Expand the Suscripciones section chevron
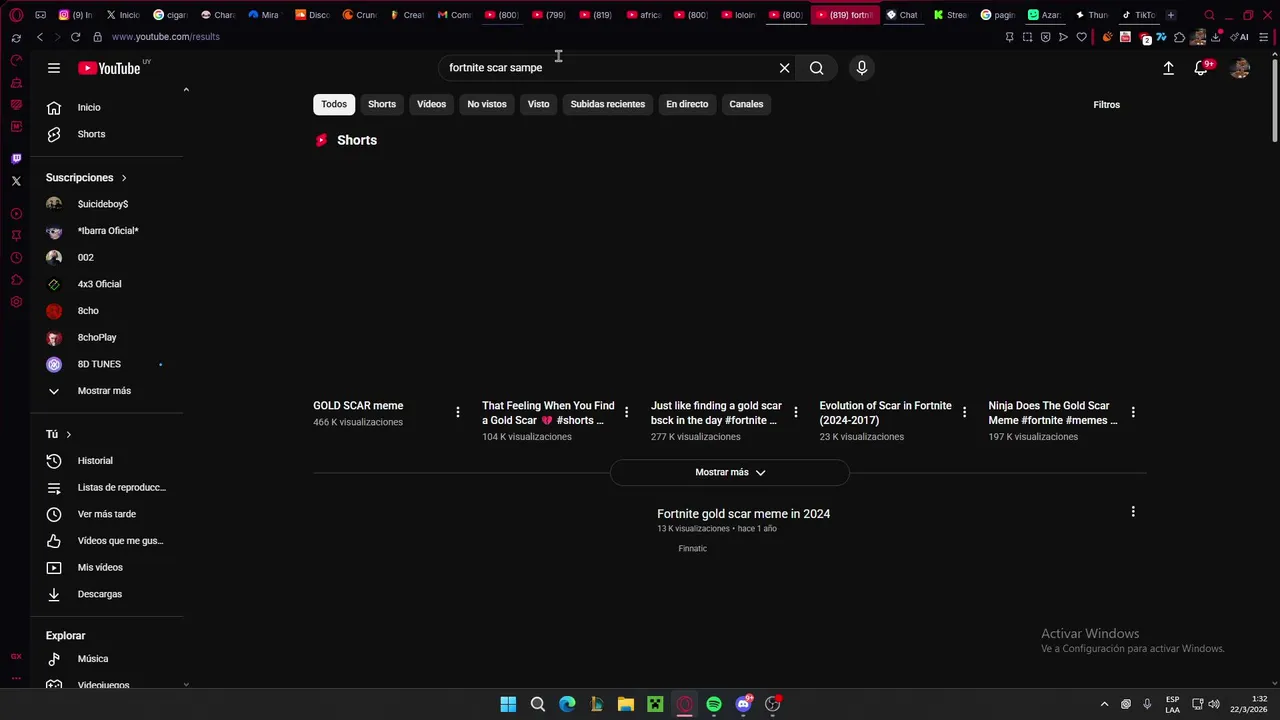 124,178
